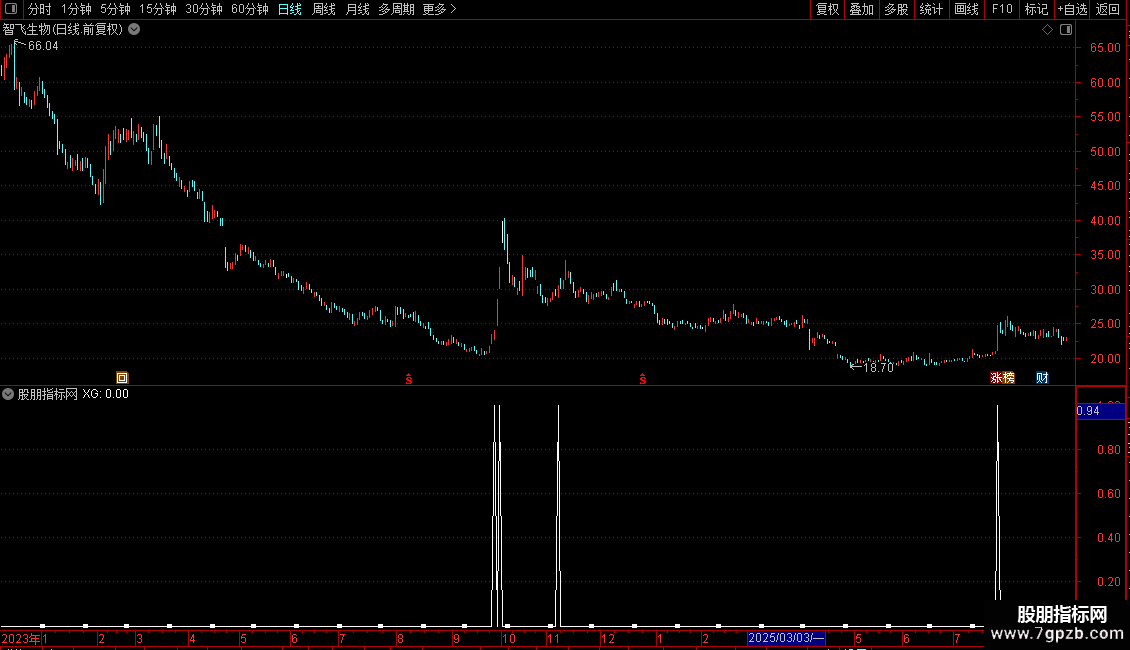
Task: Select the 日线 daily chart tab
Action: click(290, 9)
